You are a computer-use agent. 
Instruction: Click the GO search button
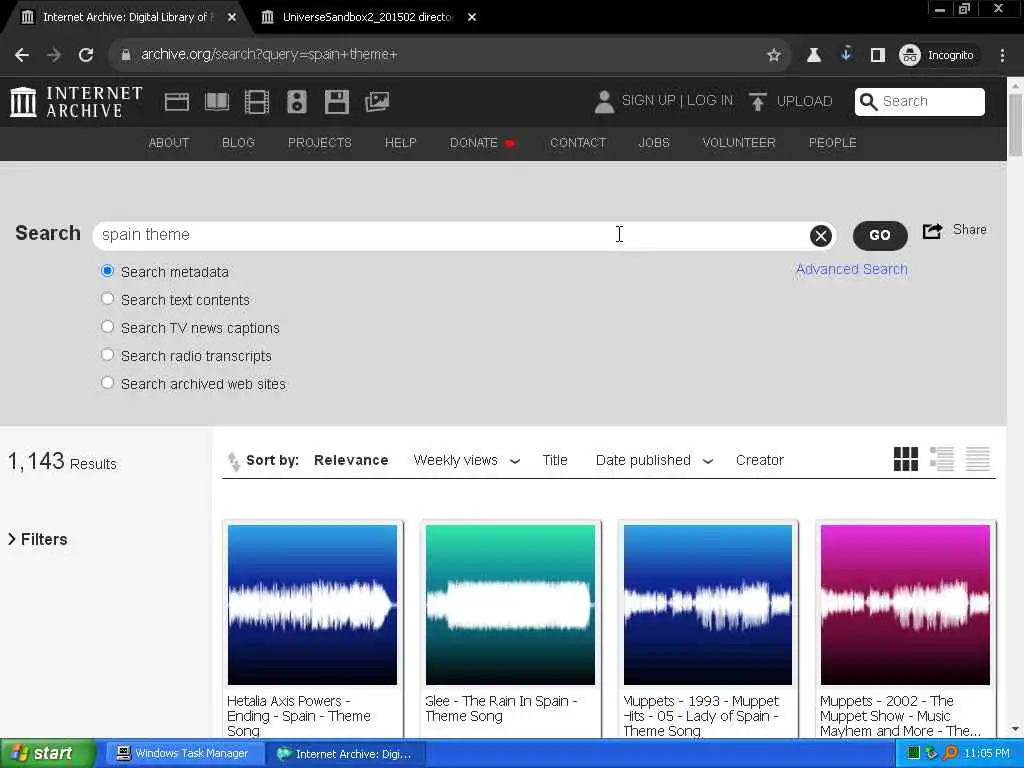click(880, 236)
